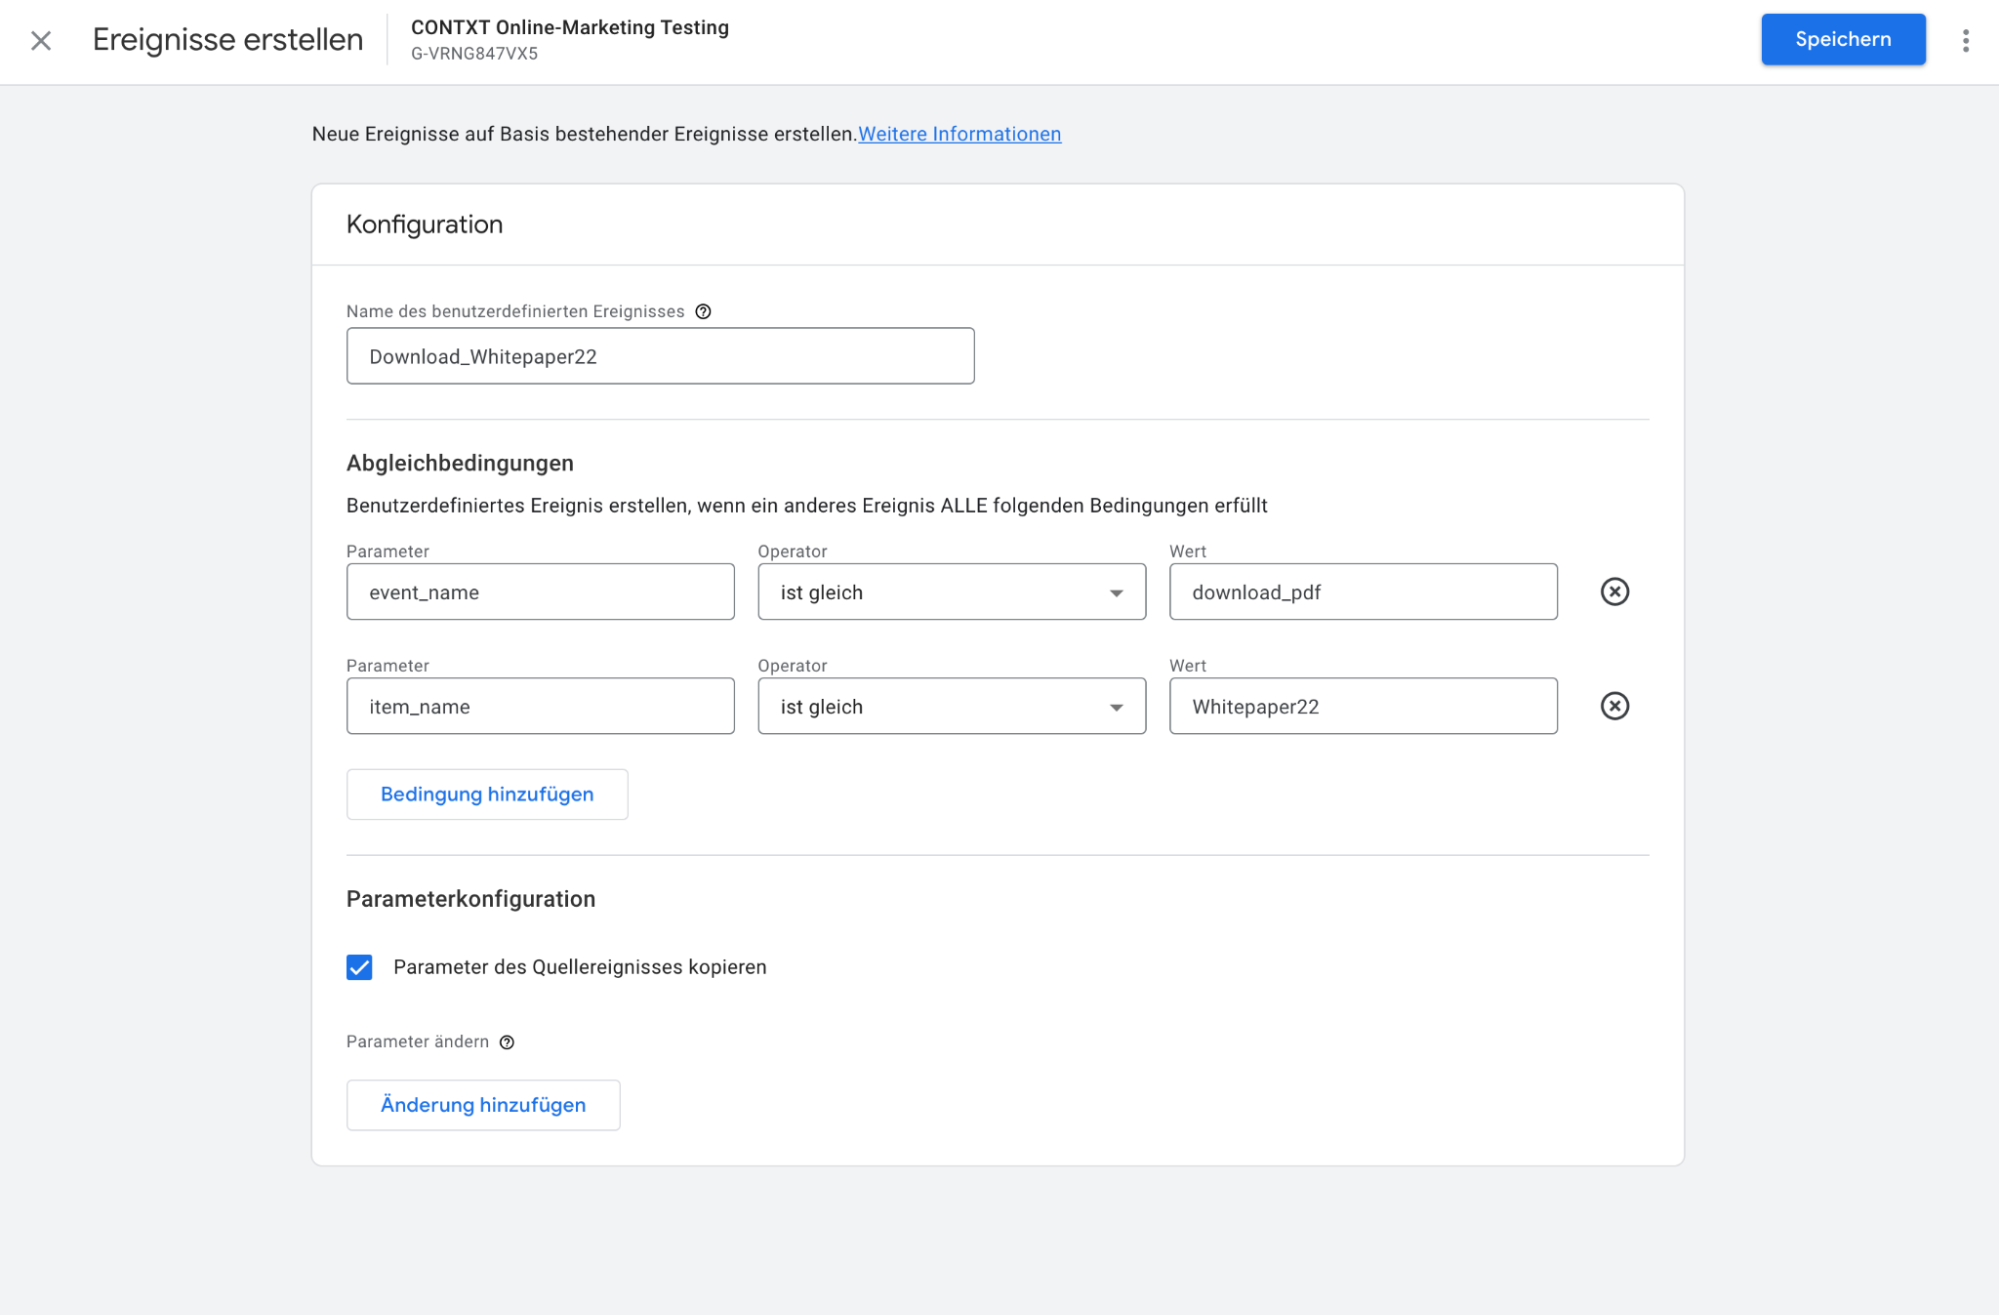This screenshot has width=1999, height=1315.
Task: Edit the download_pdf value field
Action: [1363, 592]
